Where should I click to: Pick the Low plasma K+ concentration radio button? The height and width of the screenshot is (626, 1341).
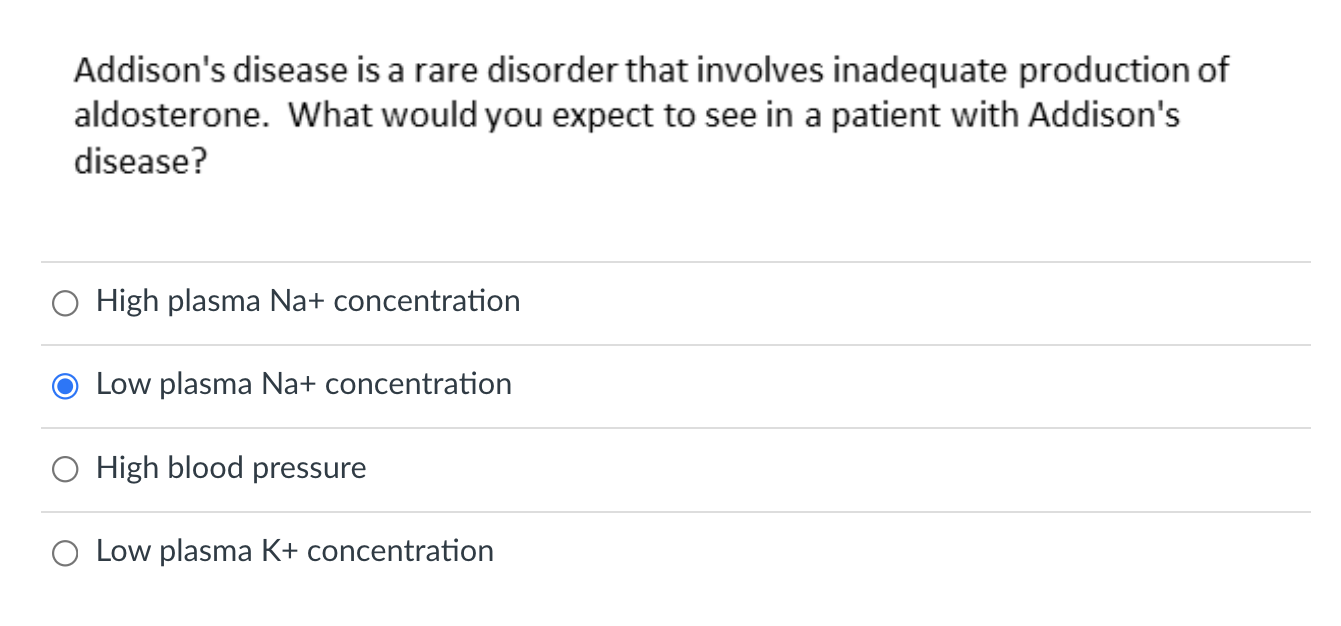click(65, 553)
